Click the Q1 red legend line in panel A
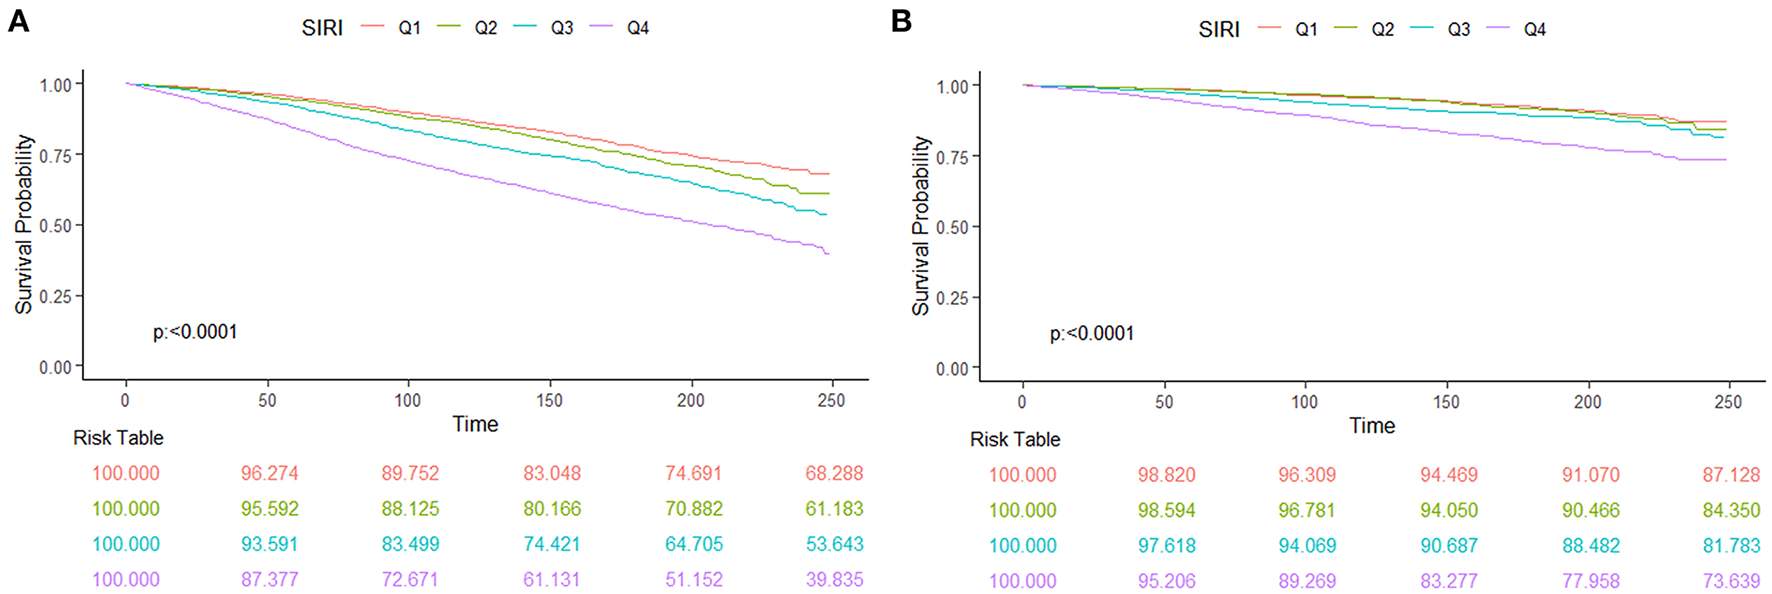The image size is (1772, 594). point(373,28)
